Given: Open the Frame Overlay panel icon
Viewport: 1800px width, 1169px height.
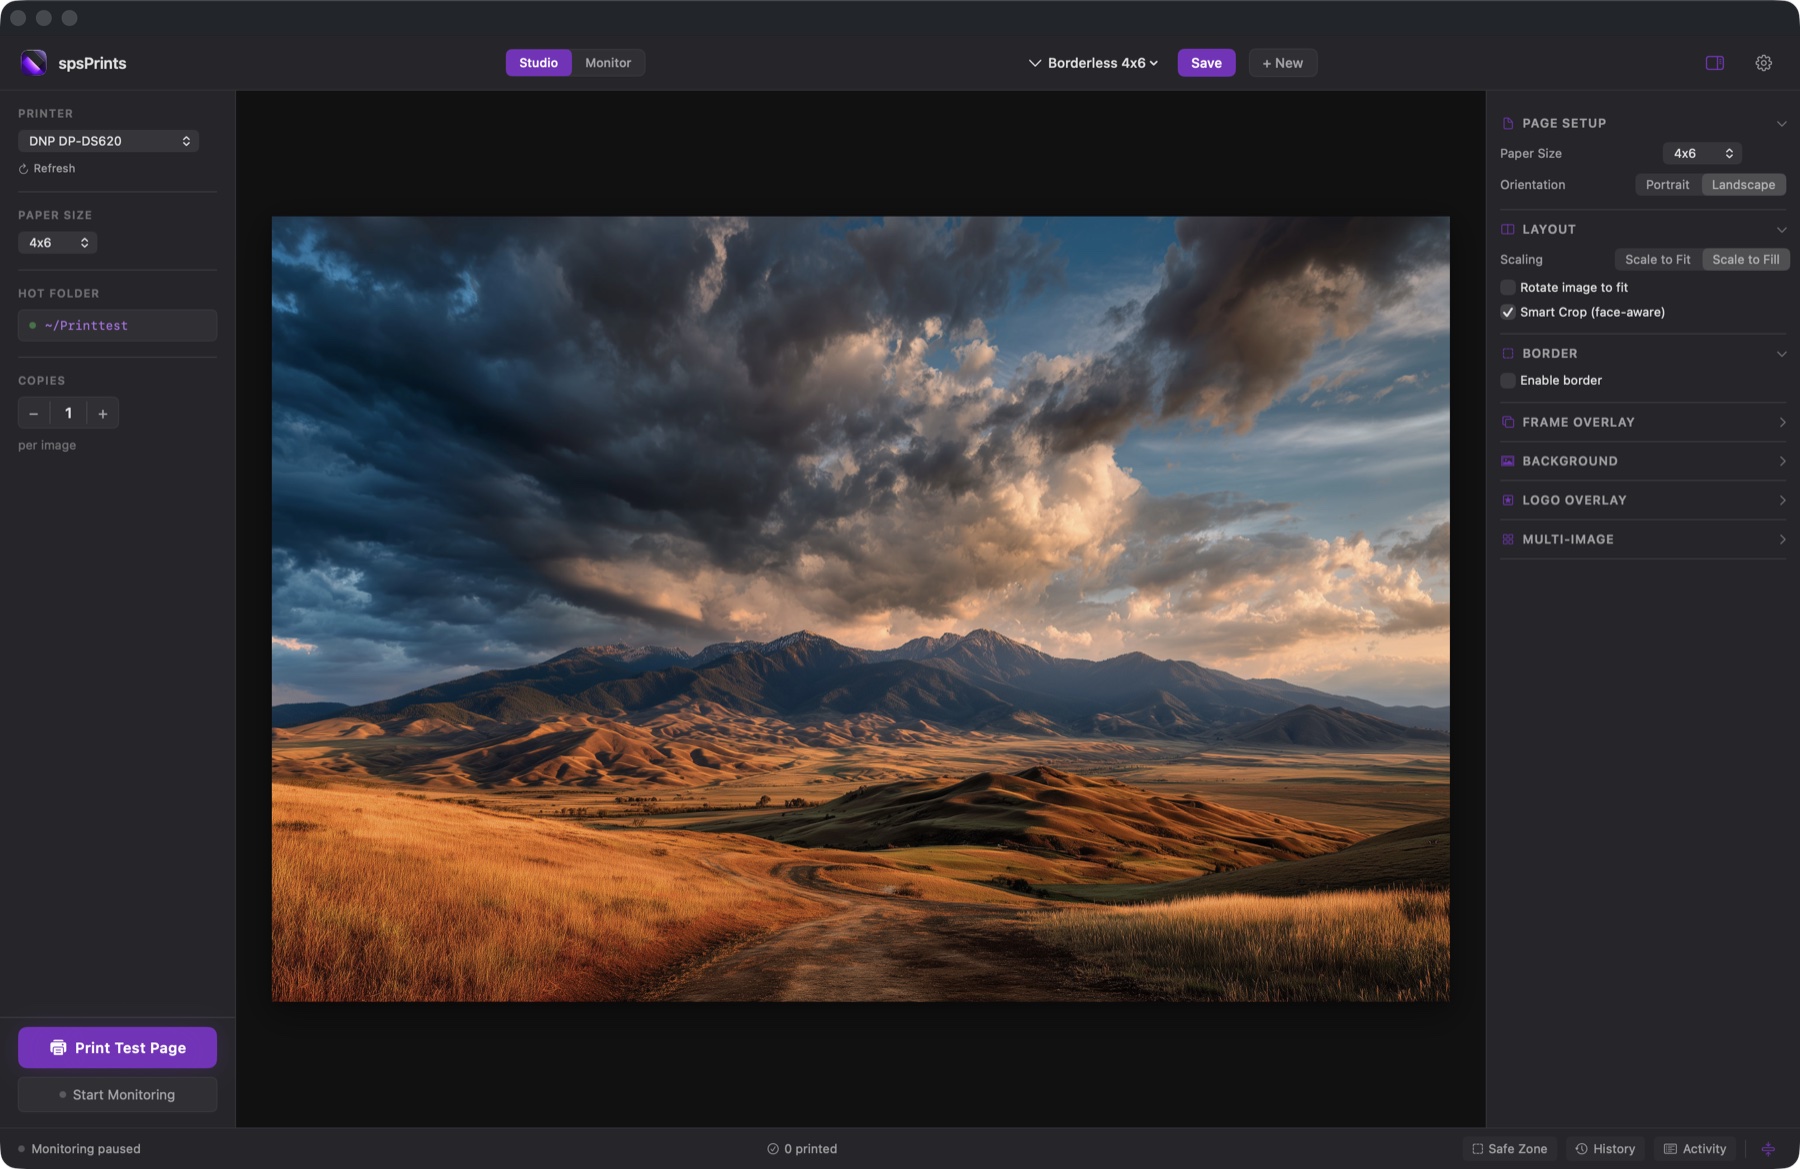Looking at the screenshot, I should [x=1508, y=422].
